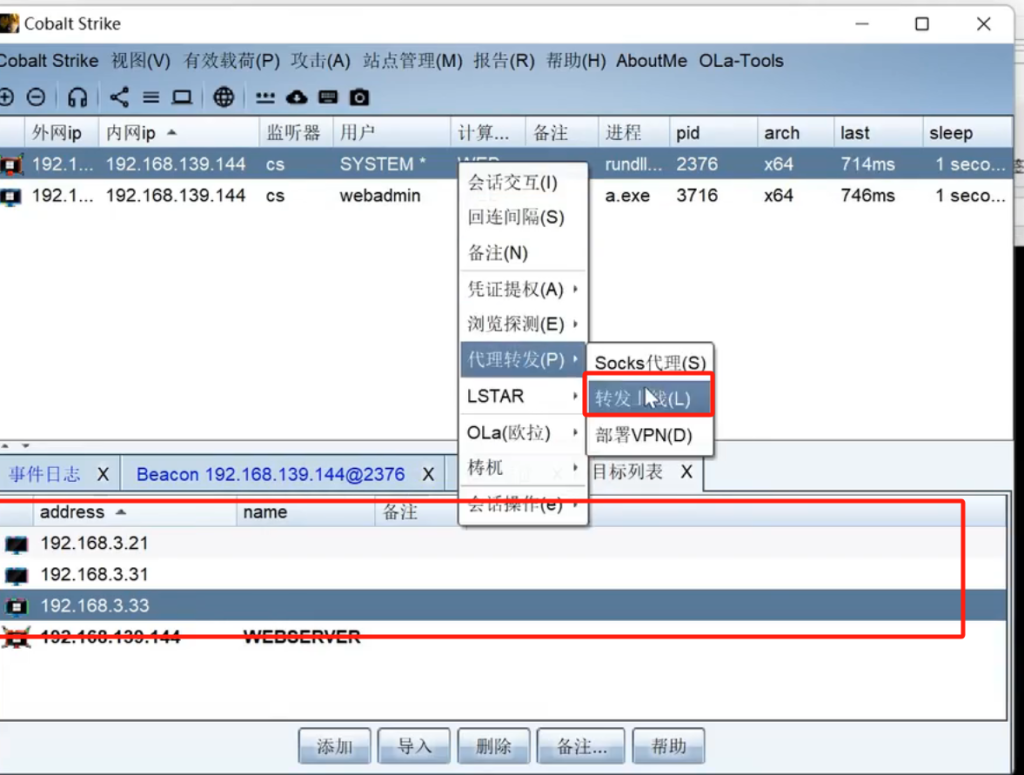This screenshot has height=775, width=1024.
Task: Open the 站点管理(M) menu
Action: click(412, 61)
